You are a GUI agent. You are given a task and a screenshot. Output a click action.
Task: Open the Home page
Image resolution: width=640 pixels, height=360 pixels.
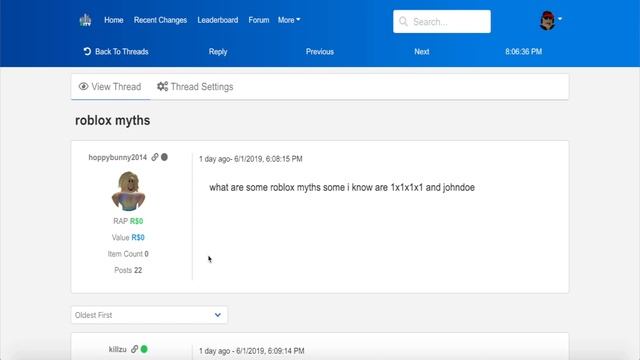(113, 20)
